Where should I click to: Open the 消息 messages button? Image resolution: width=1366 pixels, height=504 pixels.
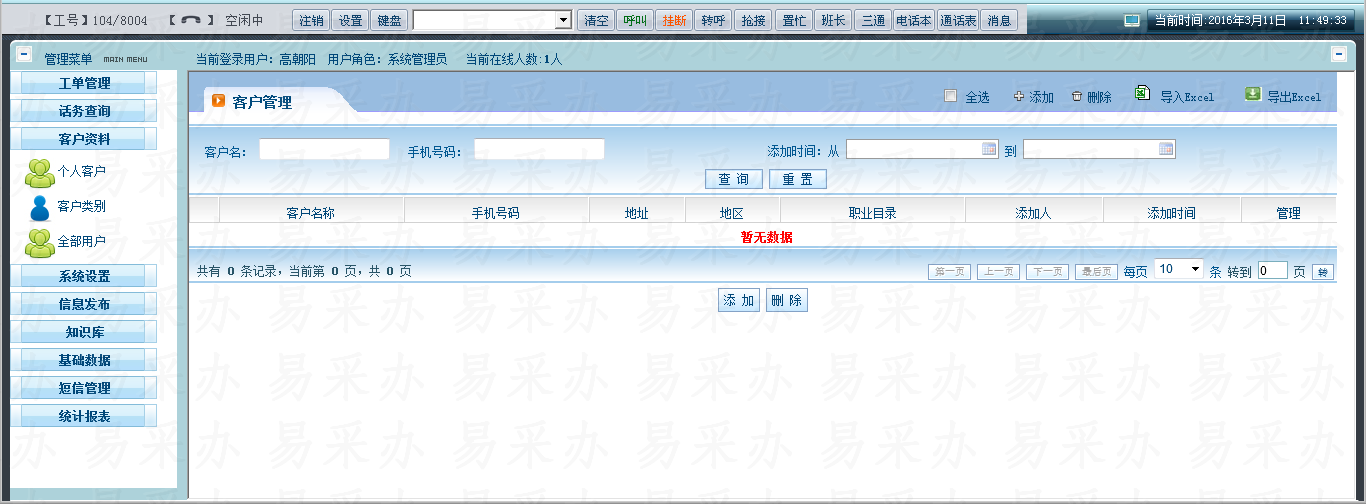(999, 20)
